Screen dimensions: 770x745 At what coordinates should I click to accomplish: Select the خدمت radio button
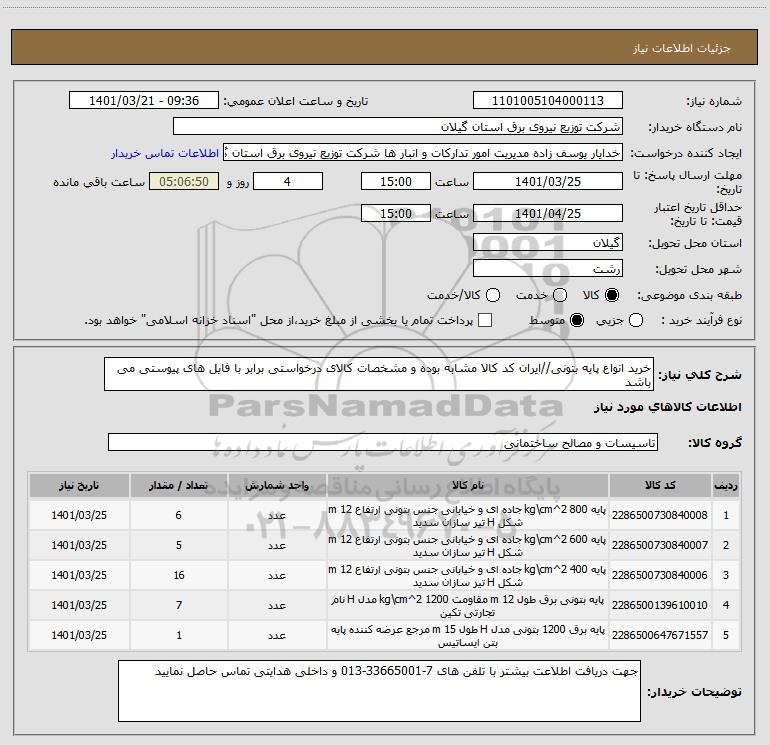[560, 295]
